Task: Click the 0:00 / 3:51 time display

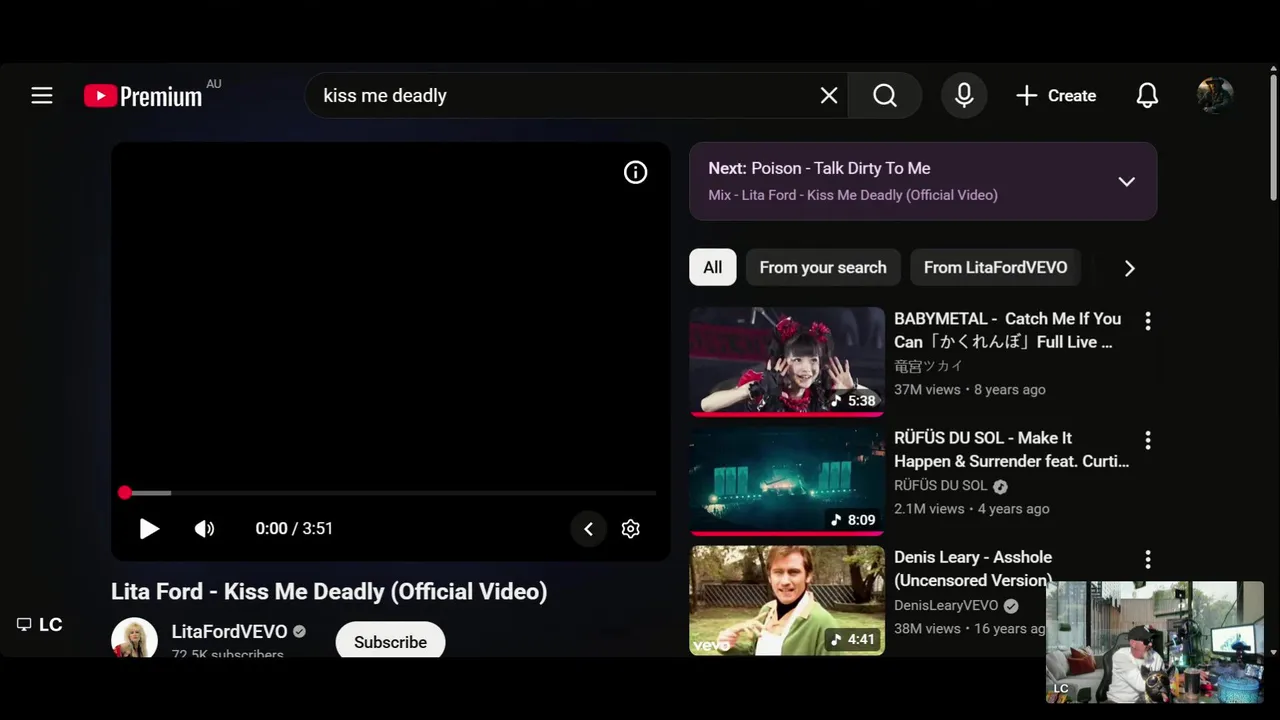Action: [x=294, y=529]
